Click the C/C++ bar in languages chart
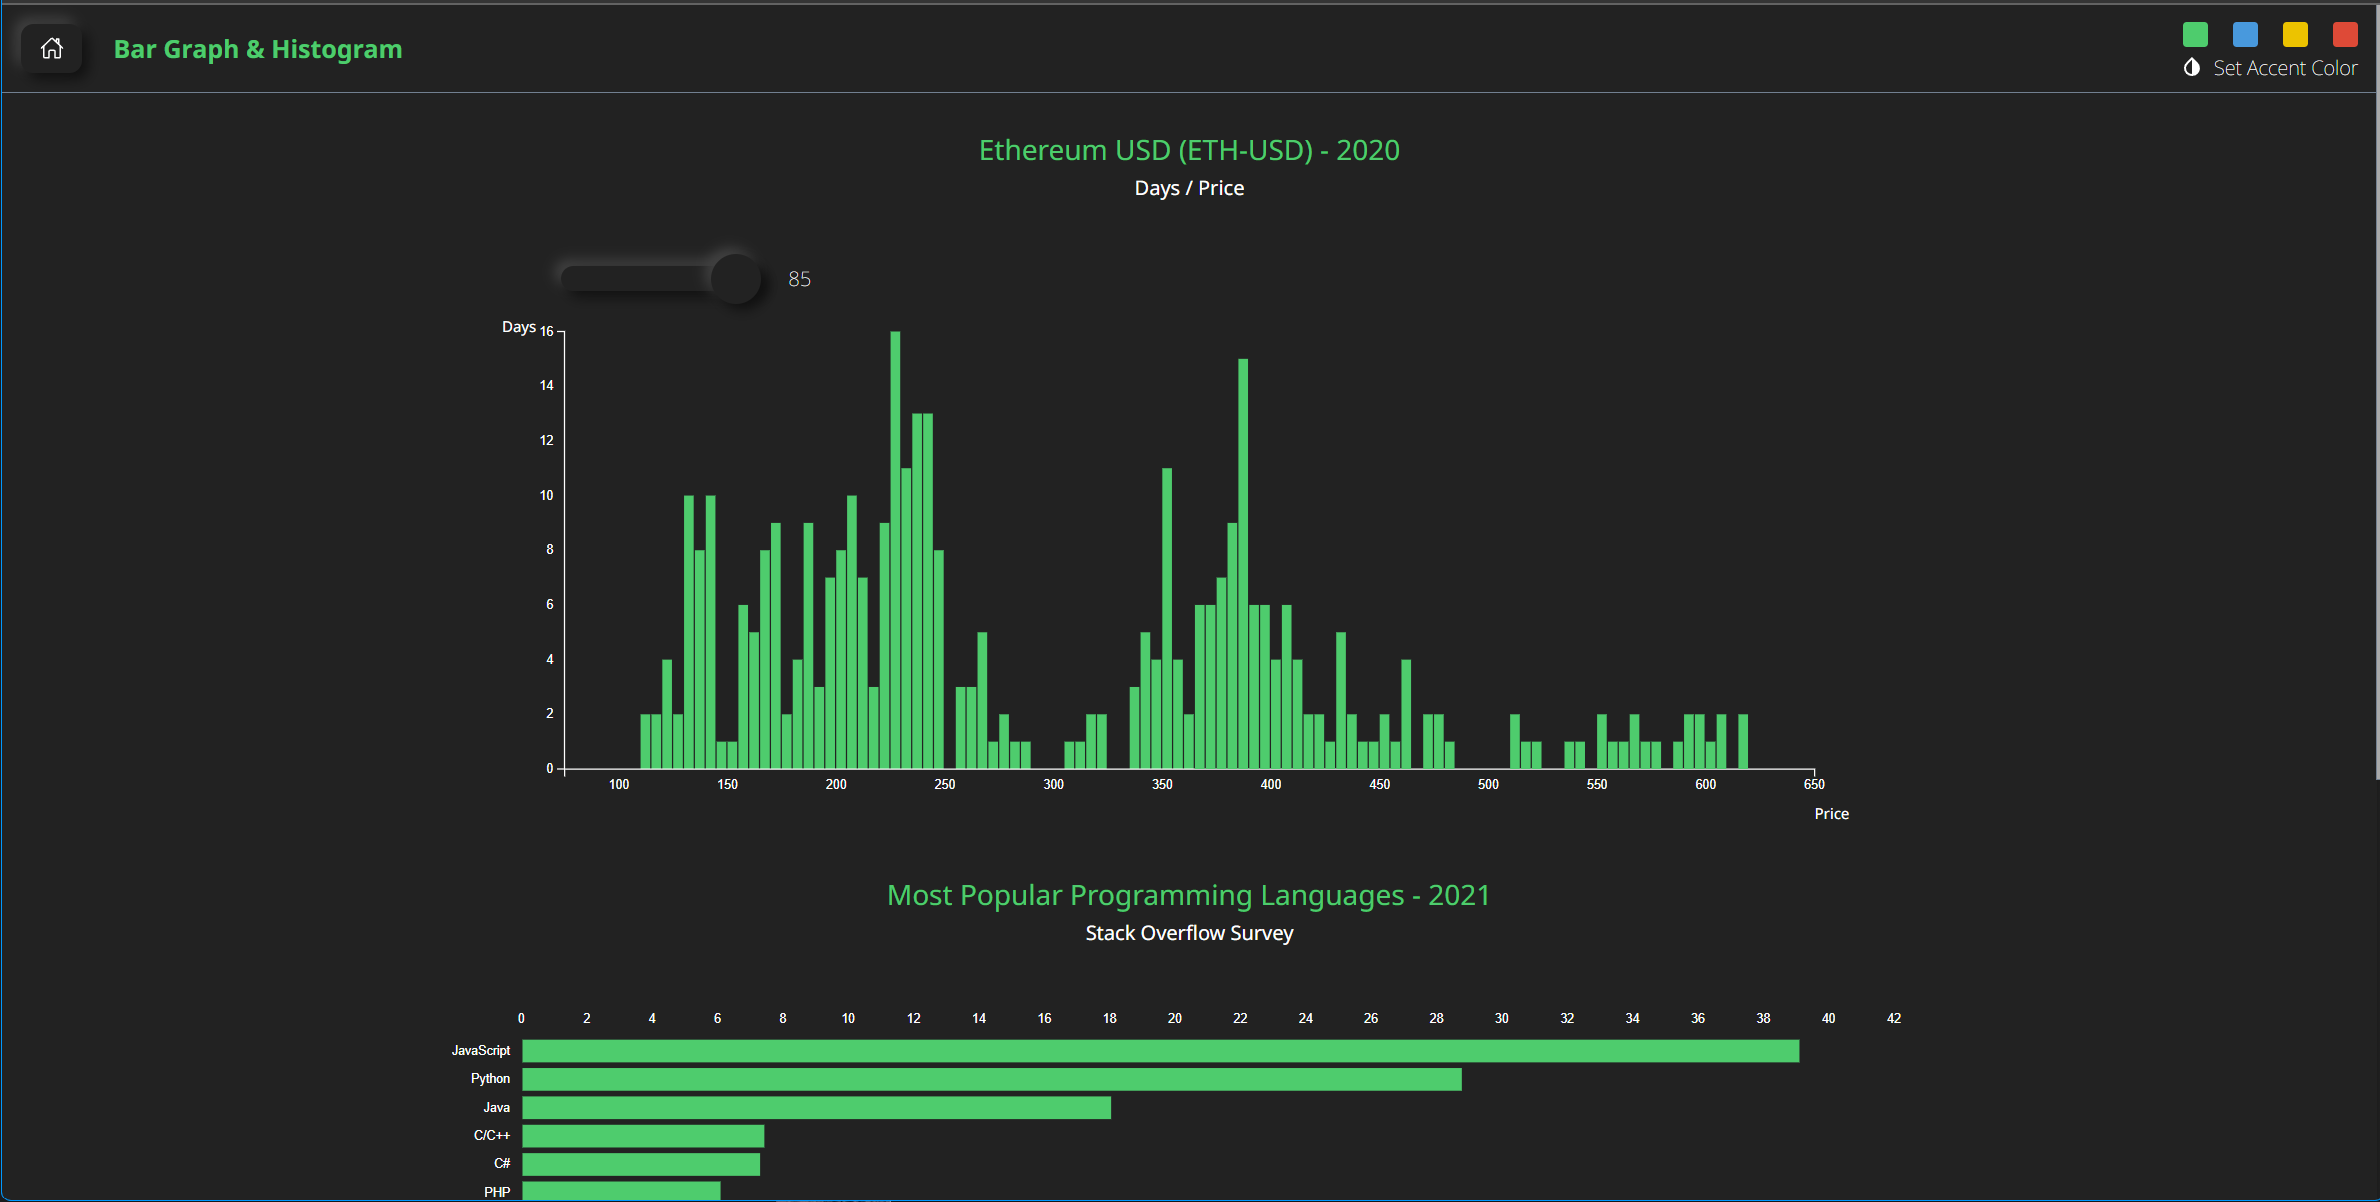2380x1202 pixels. pyautogui.click(x=643, y=1136)
